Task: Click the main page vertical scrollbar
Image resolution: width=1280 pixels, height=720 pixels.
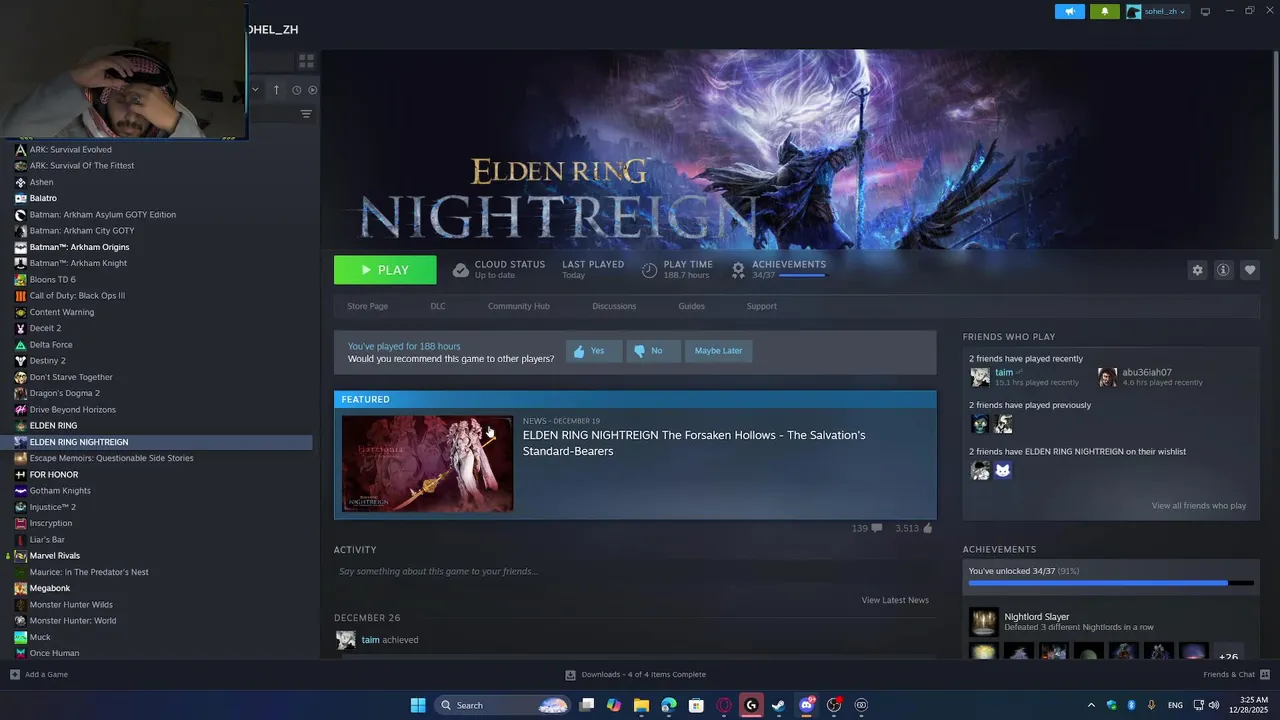Action: (1275, 145)
